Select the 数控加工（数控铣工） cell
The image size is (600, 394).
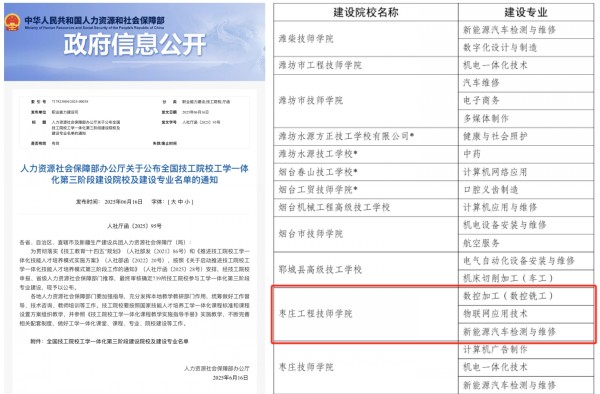(526, 296)
